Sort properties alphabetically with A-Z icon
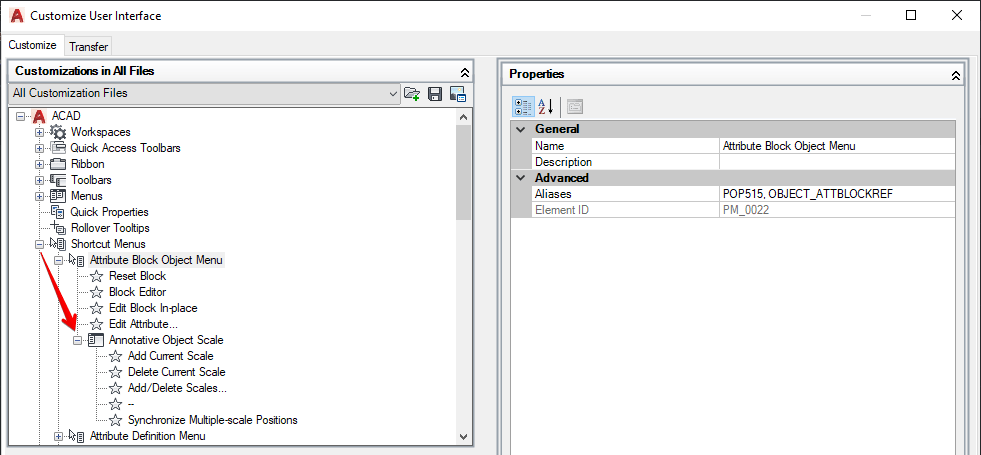 (x=546, y=107)
